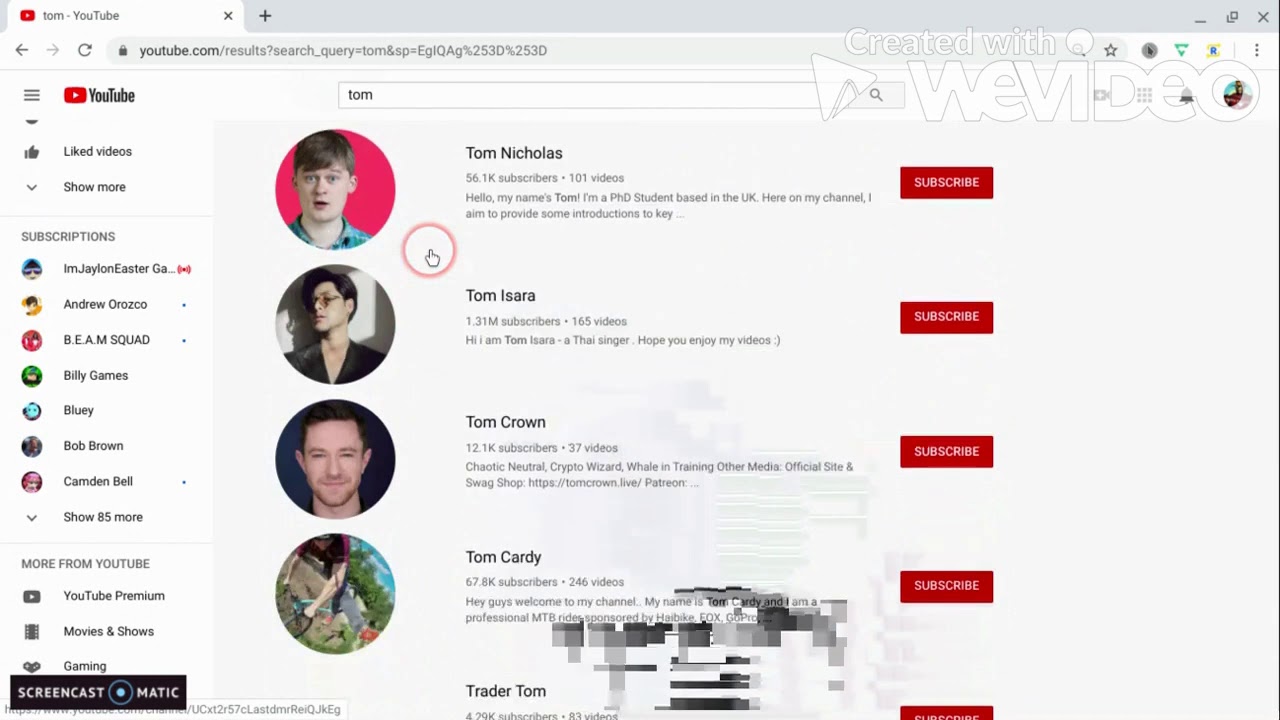Screen dimensions: 1280x720
Task: Click Andrew Orozco channel avatar icon
Action: coord(32,305)
